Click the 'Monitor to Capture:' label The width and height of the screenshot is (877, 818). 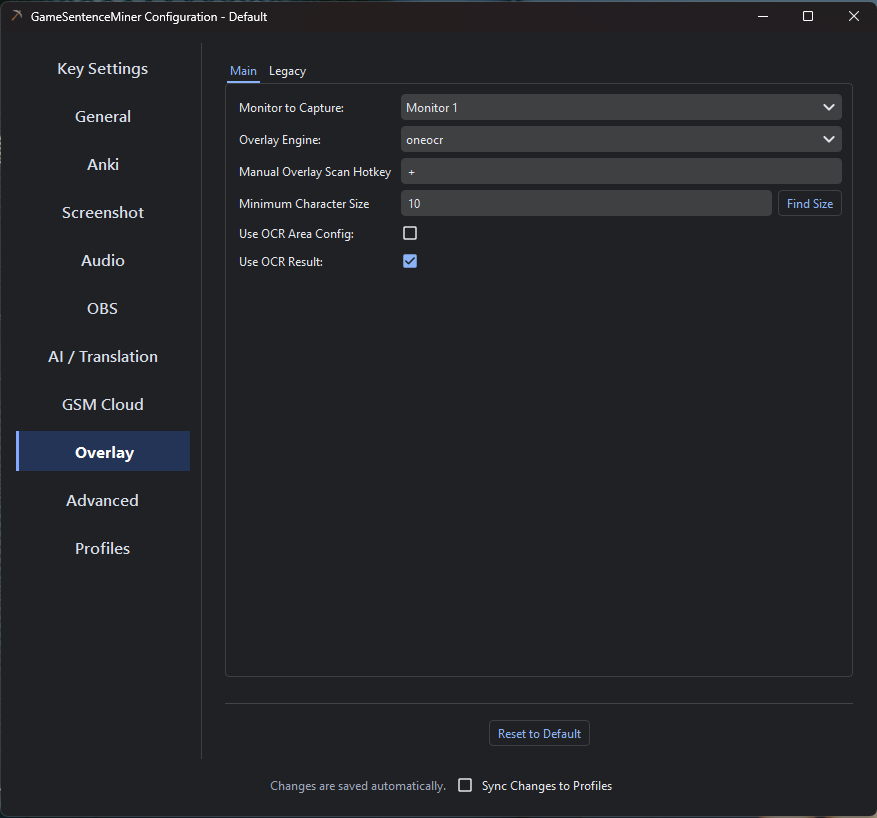pos(291,108)
